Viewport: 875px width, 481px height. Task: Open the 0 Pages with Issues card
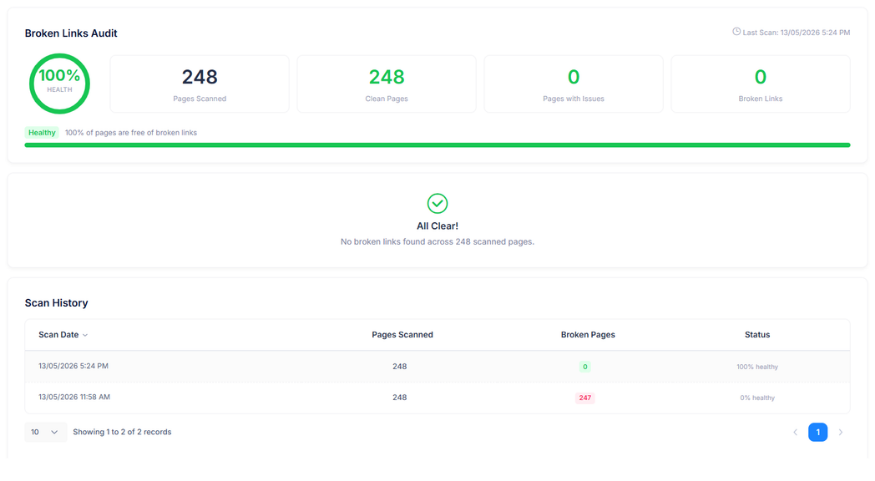coord(573,84)
